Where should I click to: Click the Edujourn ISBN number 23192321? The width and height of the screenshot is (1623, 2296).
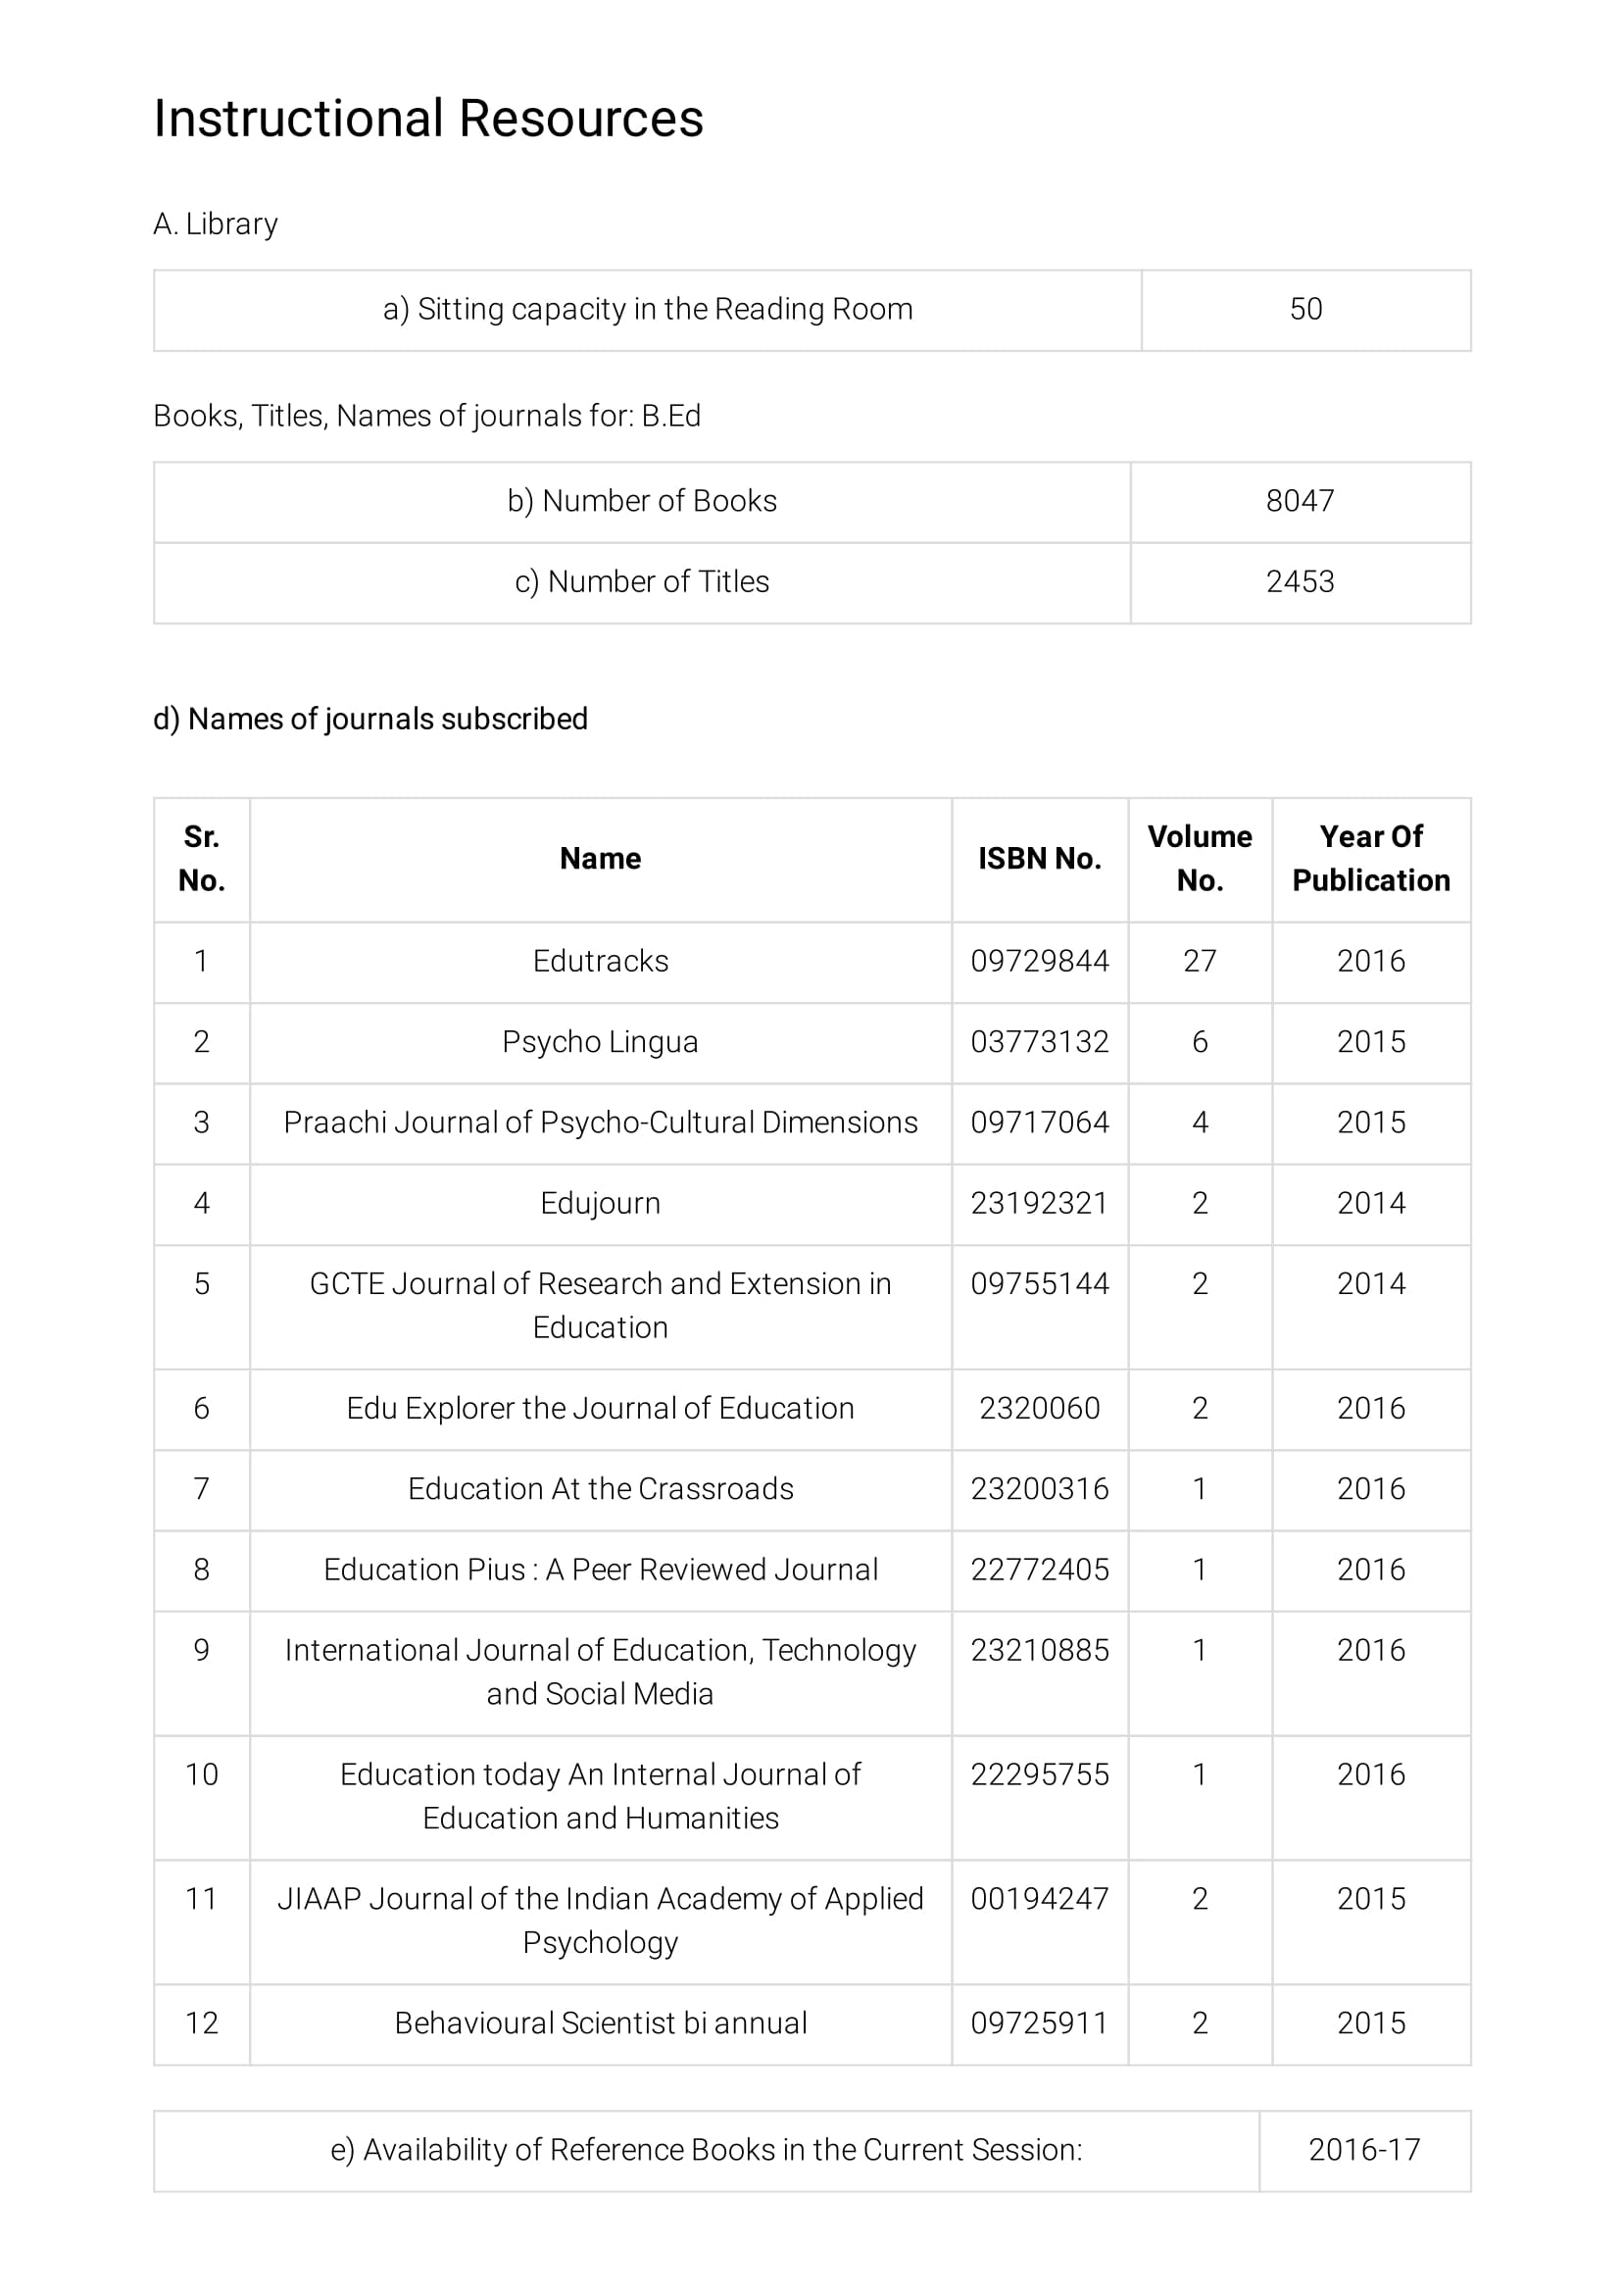1039,1204
